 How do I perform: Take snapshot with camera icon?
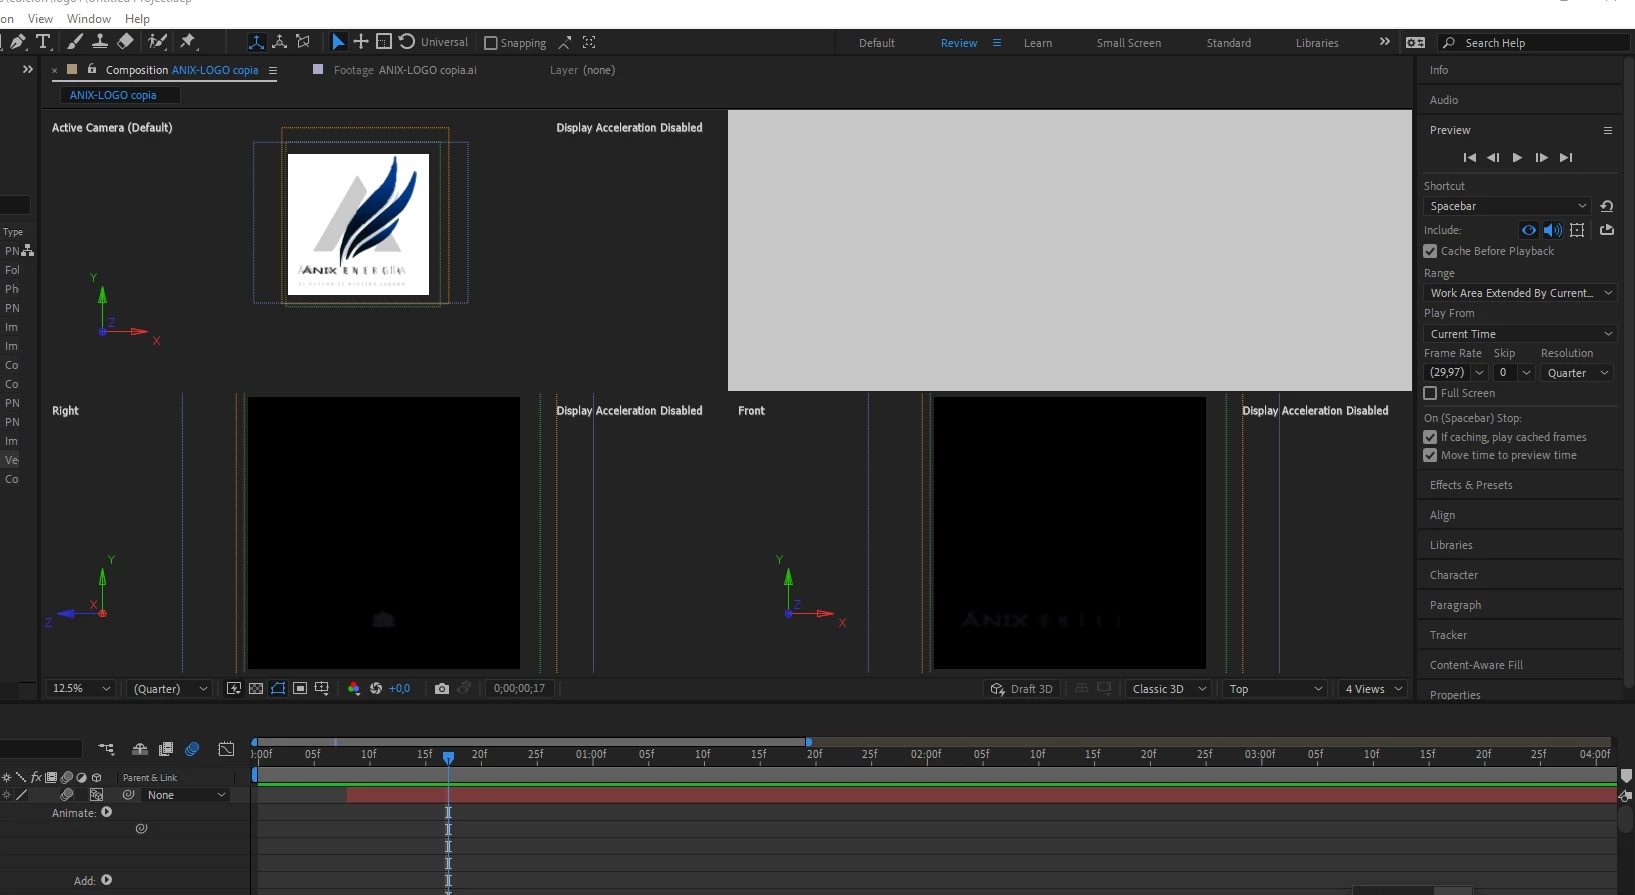pyautogui.click(x=442, y=689)
